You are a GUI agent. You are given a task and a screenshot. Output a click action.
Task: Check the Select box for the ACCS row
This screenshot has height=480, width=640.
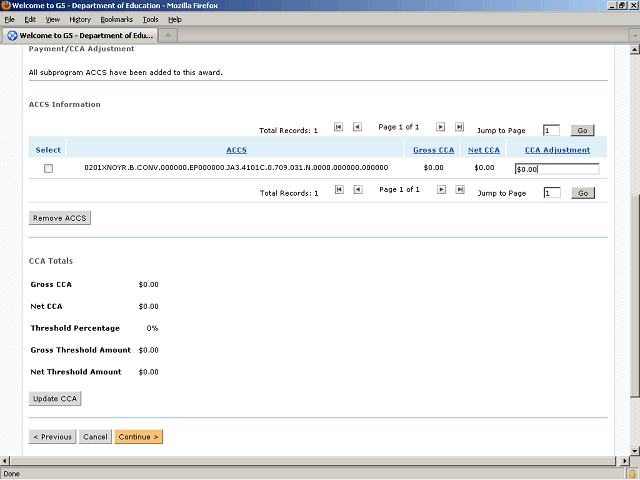pos(48,169)
